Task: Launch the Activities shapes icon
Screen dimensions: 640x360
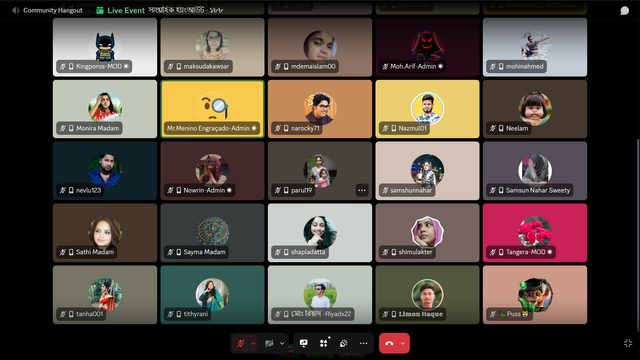Action: coord(324,343)
